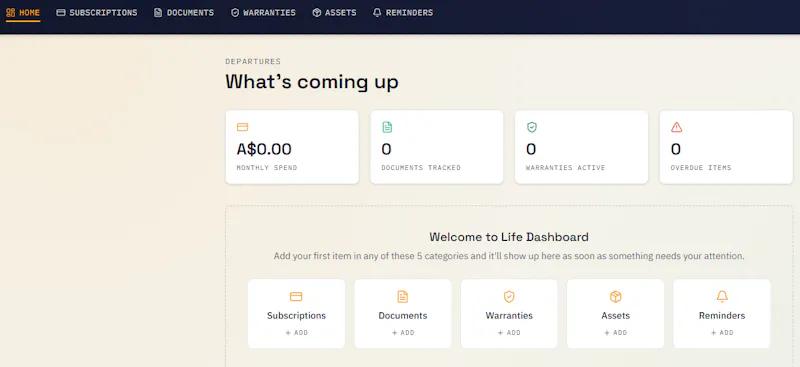Select the Assets nav tab
Viewport: 800px width, 367px height.
pos(334,13)
